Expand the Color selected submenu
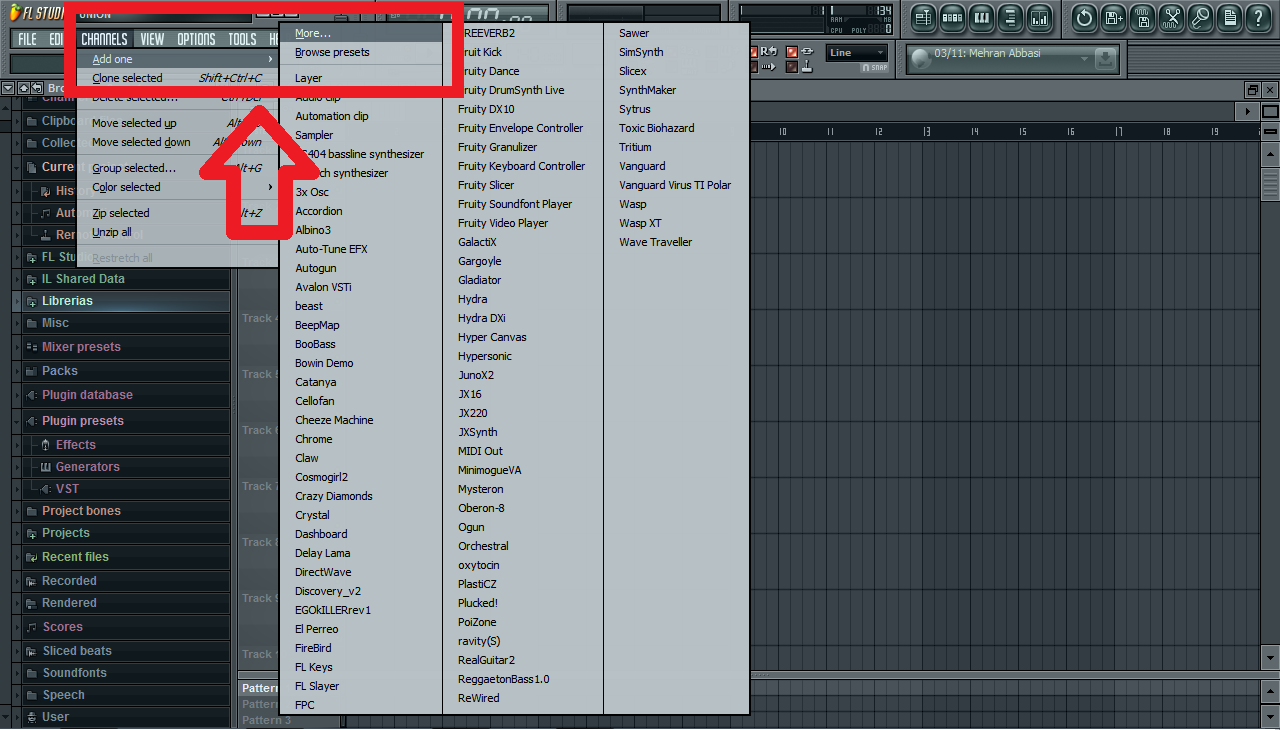This screenshot has height=730, width=1280. click(x=270, y=187)
